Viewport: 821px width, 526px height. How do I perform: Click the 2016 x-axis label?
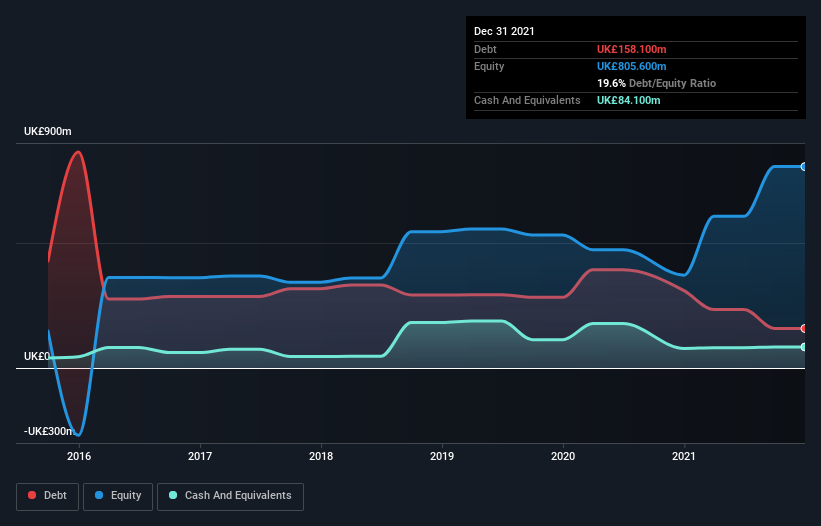click(x=79, y=456)
